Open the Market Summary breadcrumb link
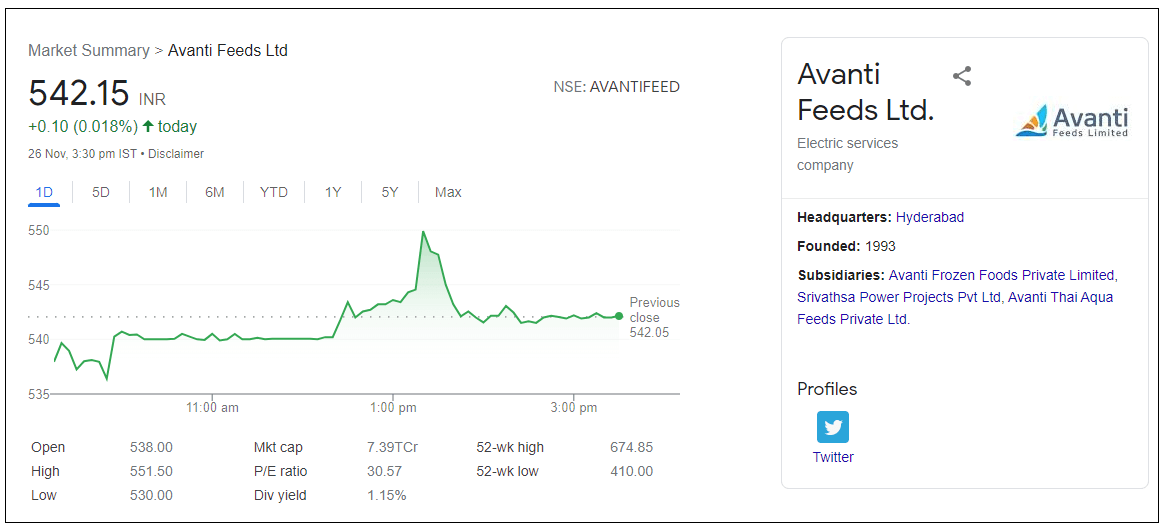1166x529 pixels. [88, 51]
